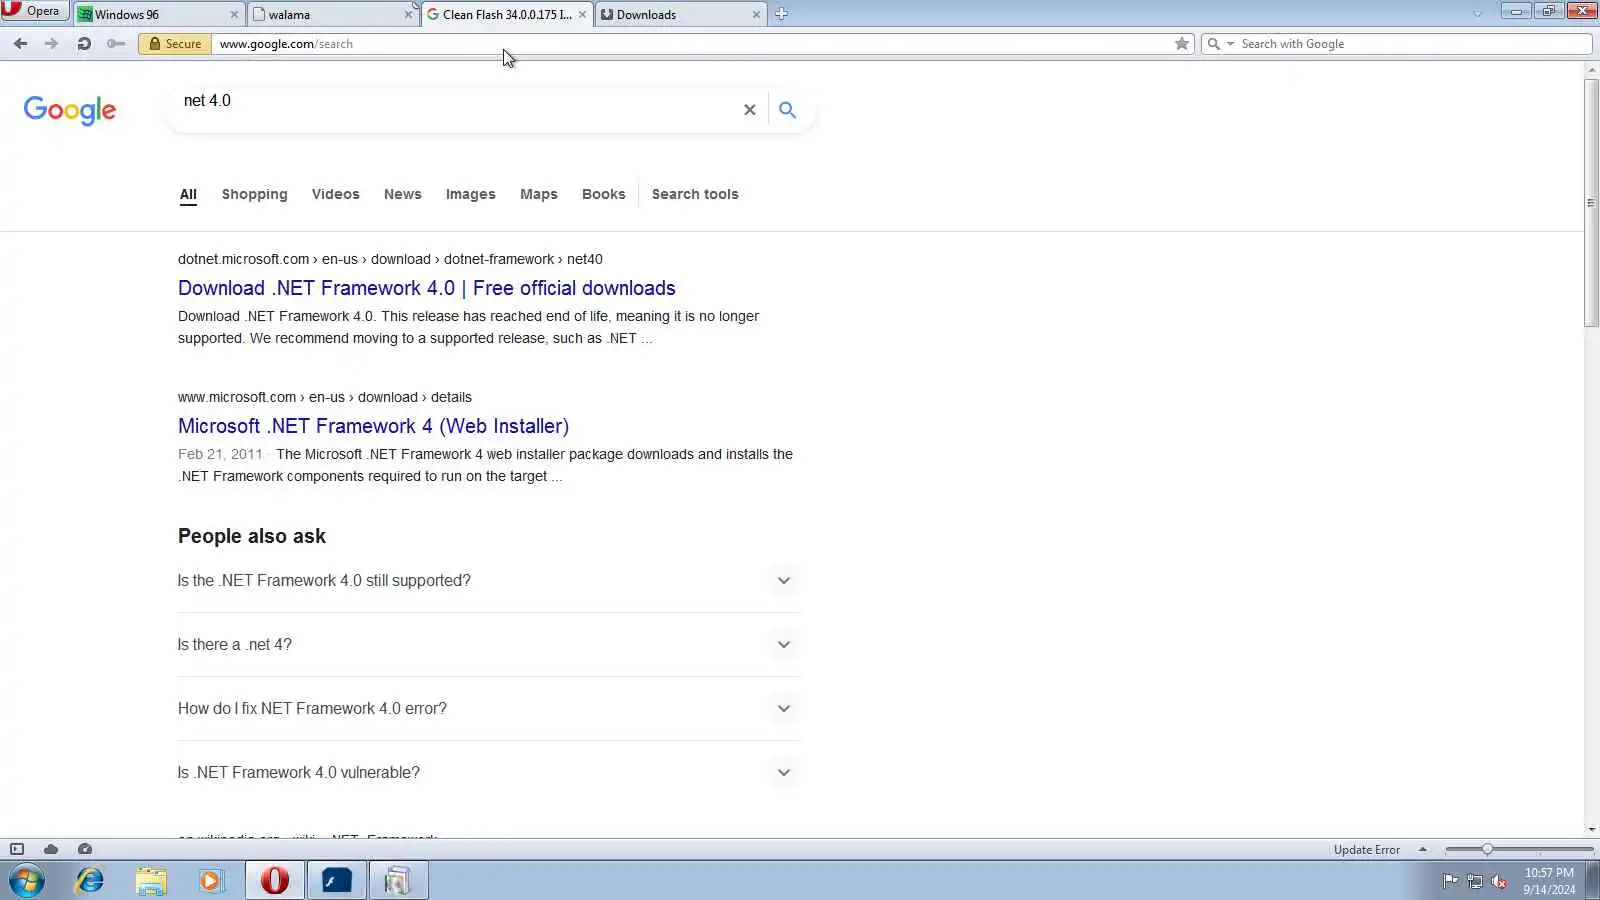This screenshot has width=1600, height=900.
Task: Open Action Center flag icon
Action: pos(1450,881)
